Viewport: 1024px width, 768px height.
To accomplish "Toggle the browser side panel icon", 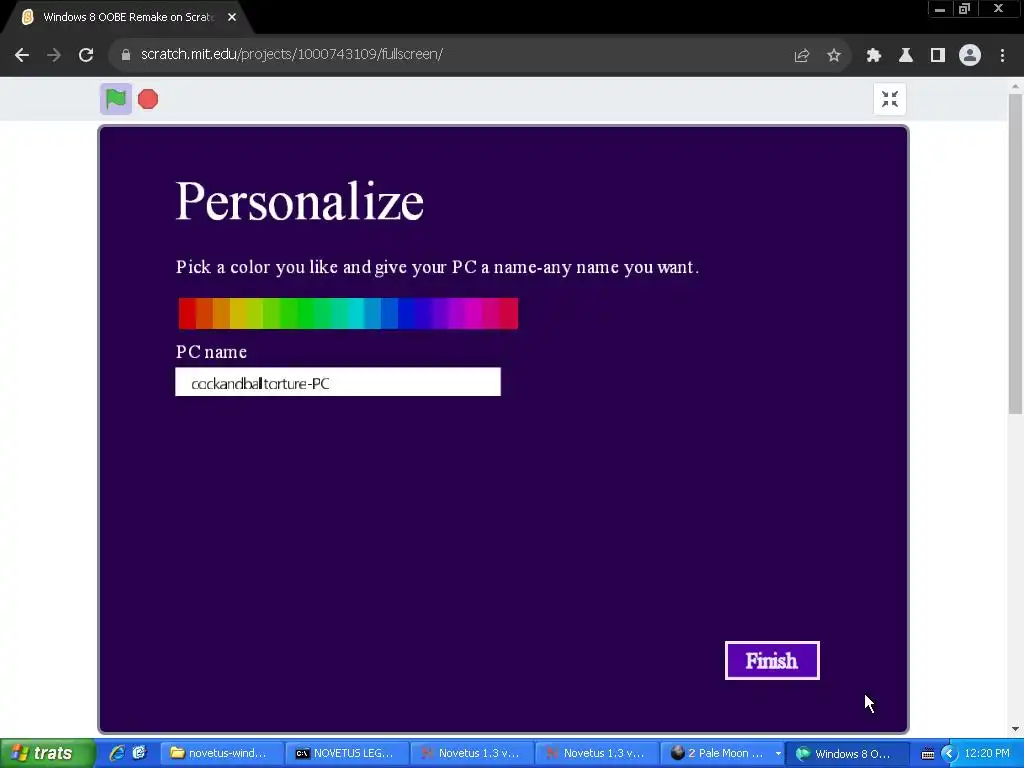I will 938,56.
